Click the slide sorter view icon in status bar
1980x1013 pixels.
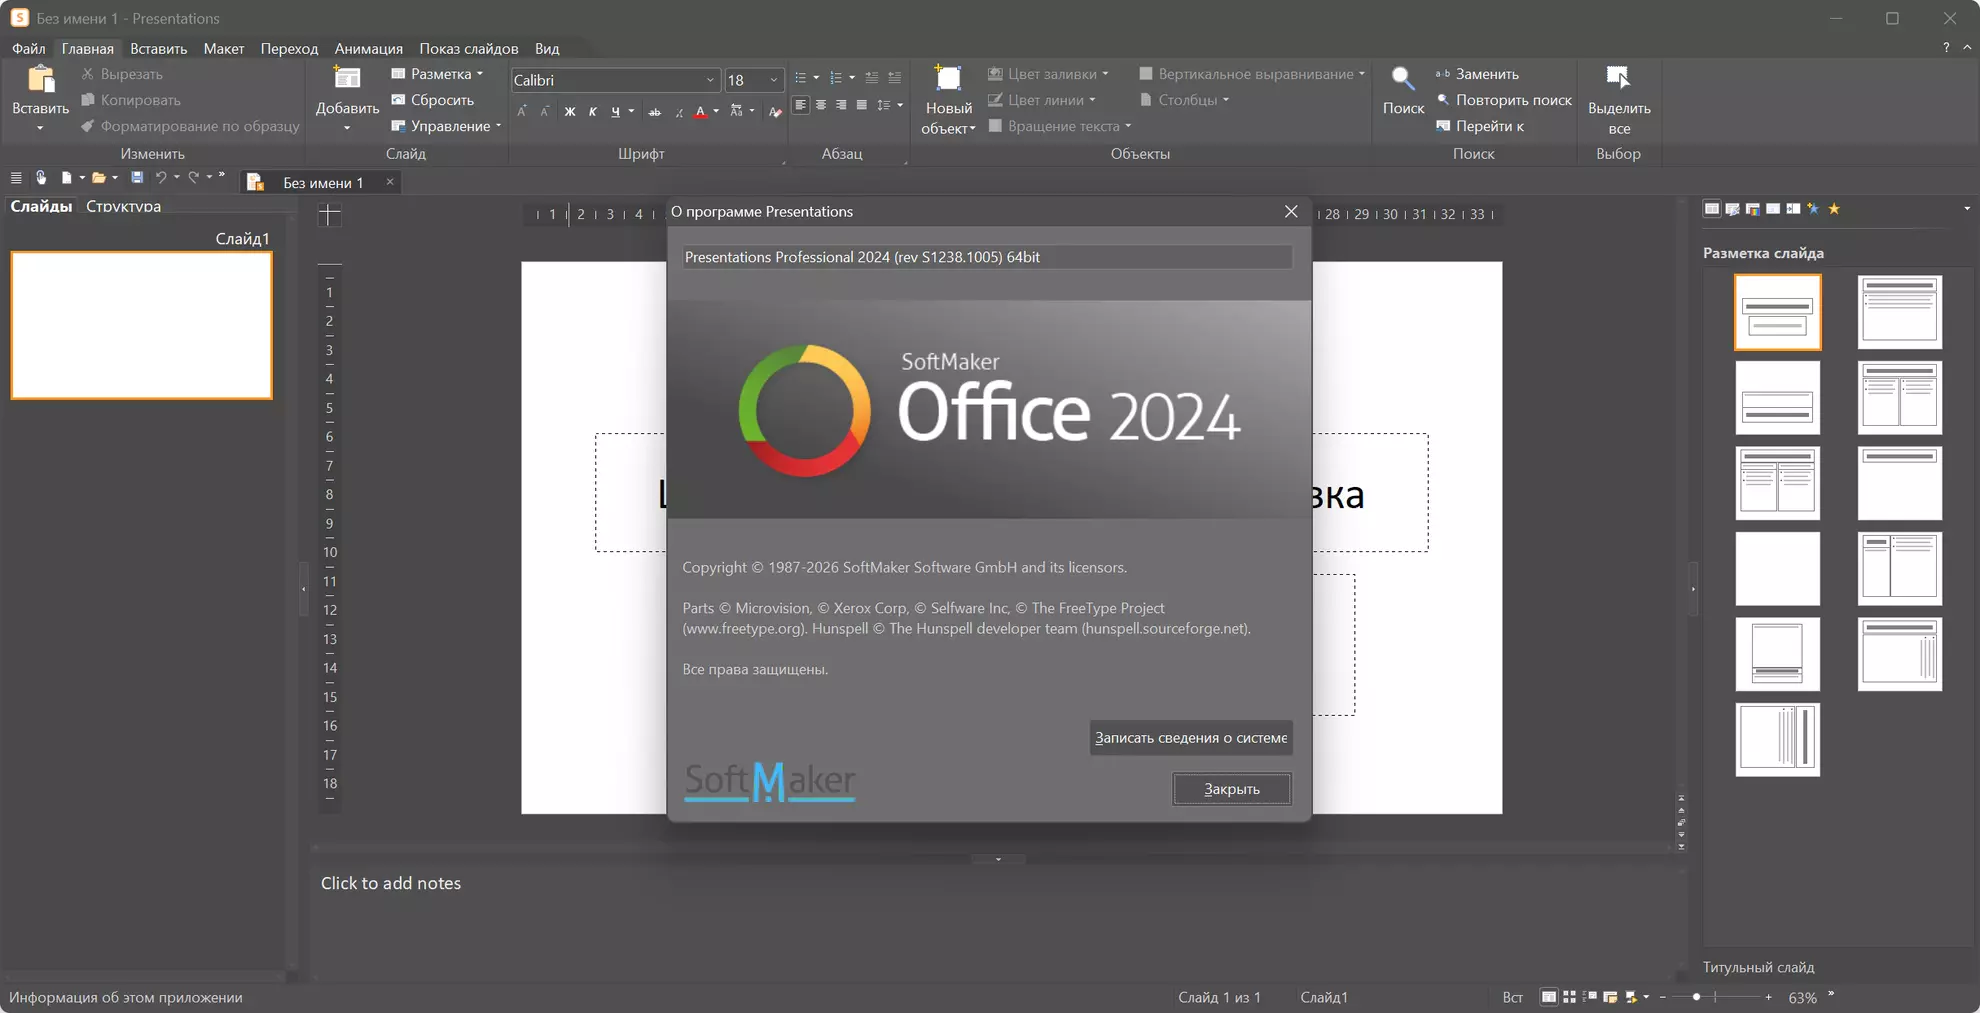click(1569, 997)
